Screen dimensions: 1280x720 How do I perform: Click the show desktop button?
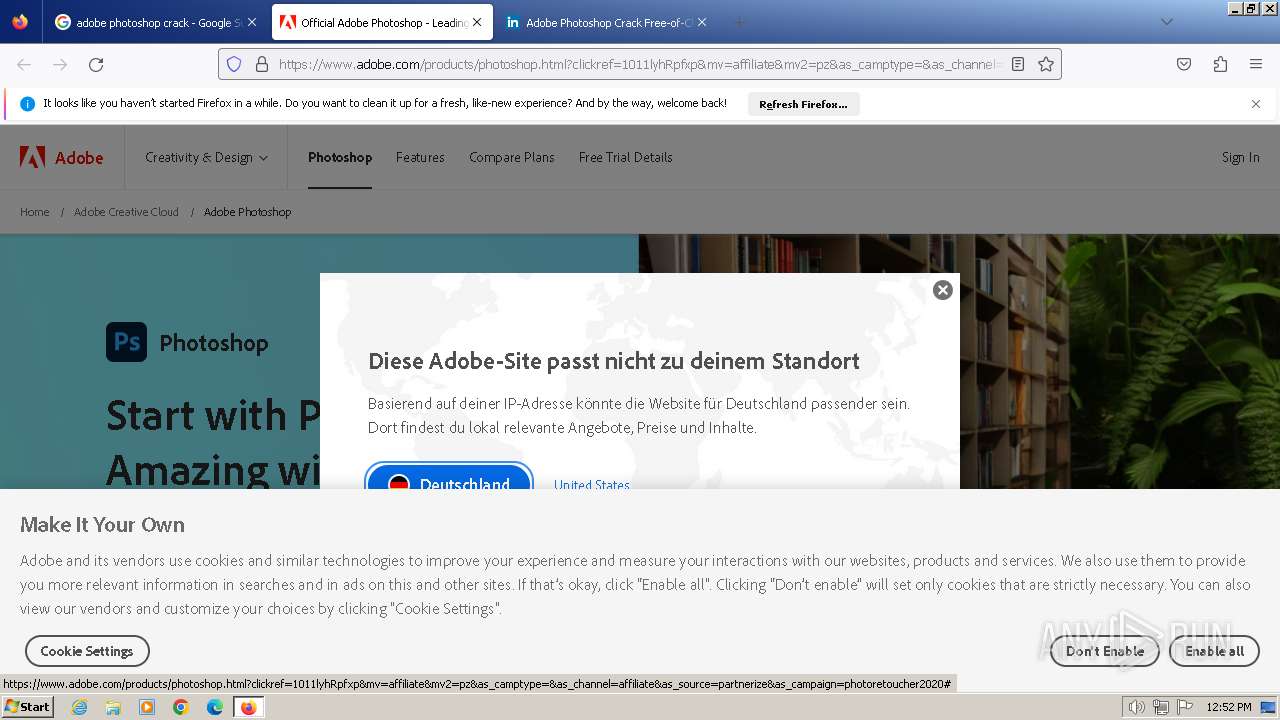(1269, 707)
